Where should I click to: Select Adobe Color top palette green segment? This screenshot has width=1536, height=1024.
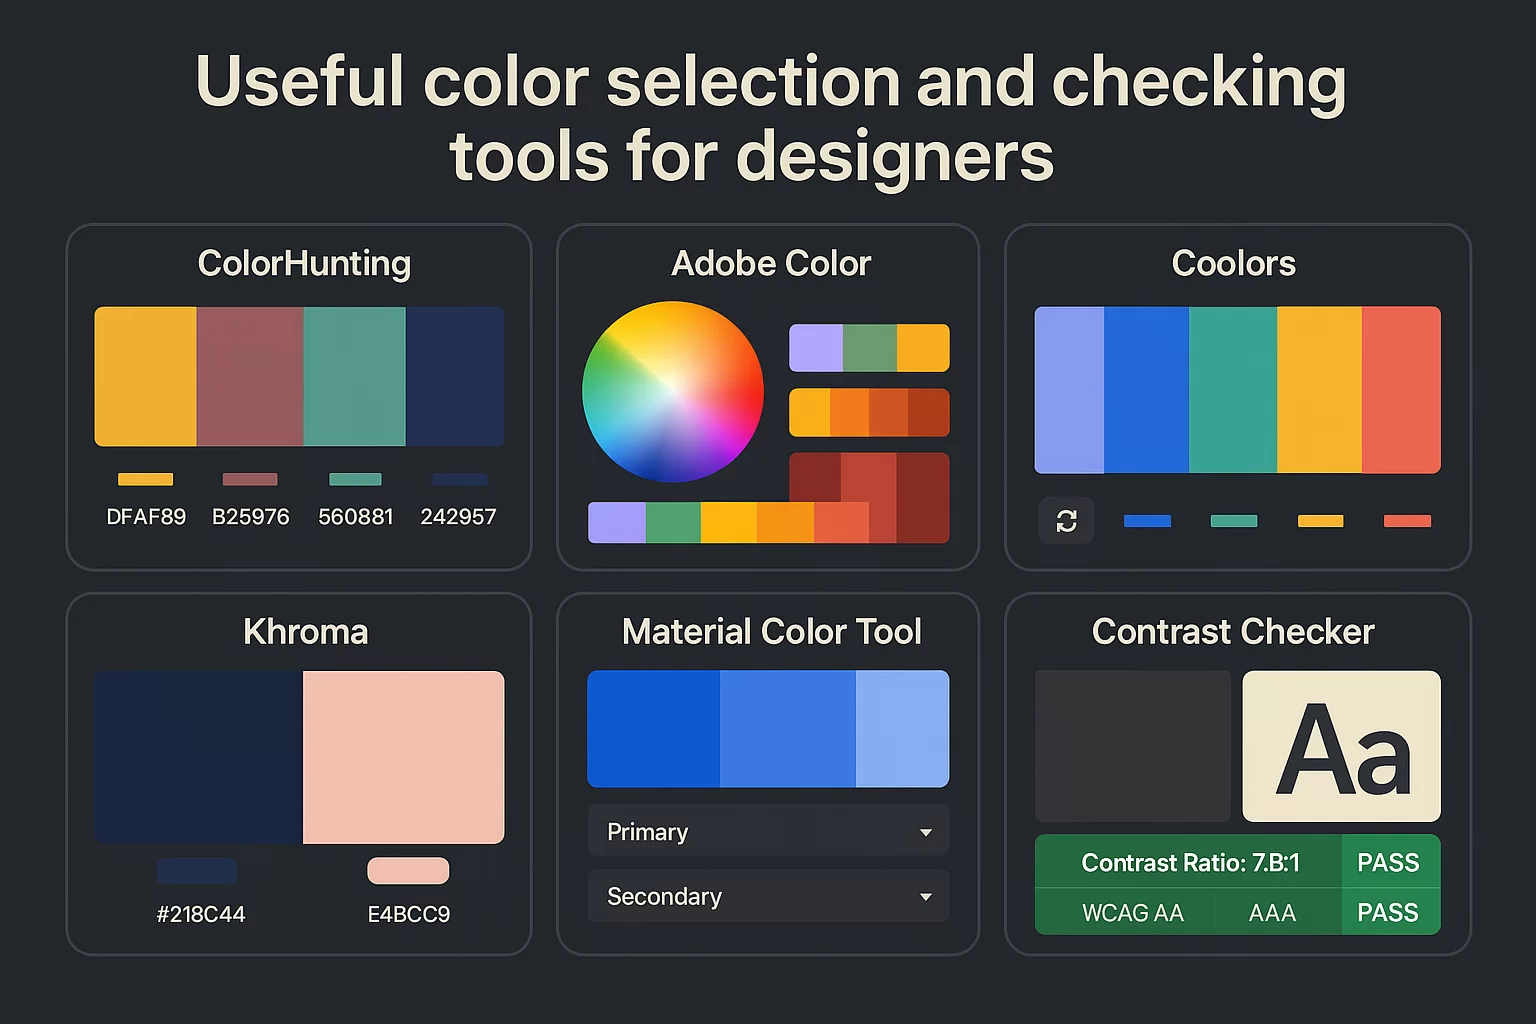point(870,348)
